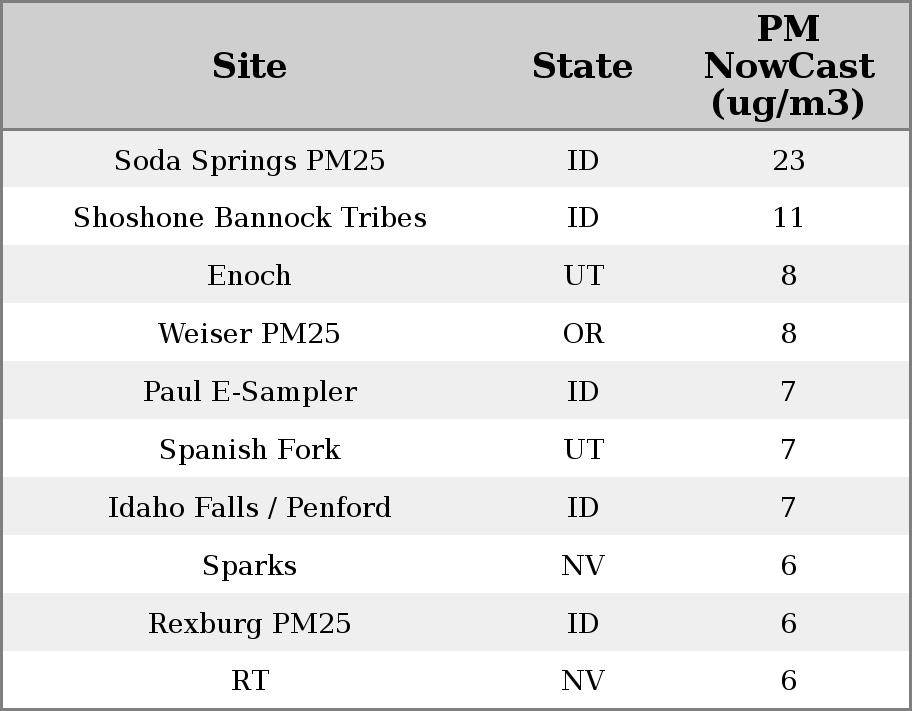The image size is (912, 711).
Task: Choose the Paul E-Sampler site
Action: point(249,392)
